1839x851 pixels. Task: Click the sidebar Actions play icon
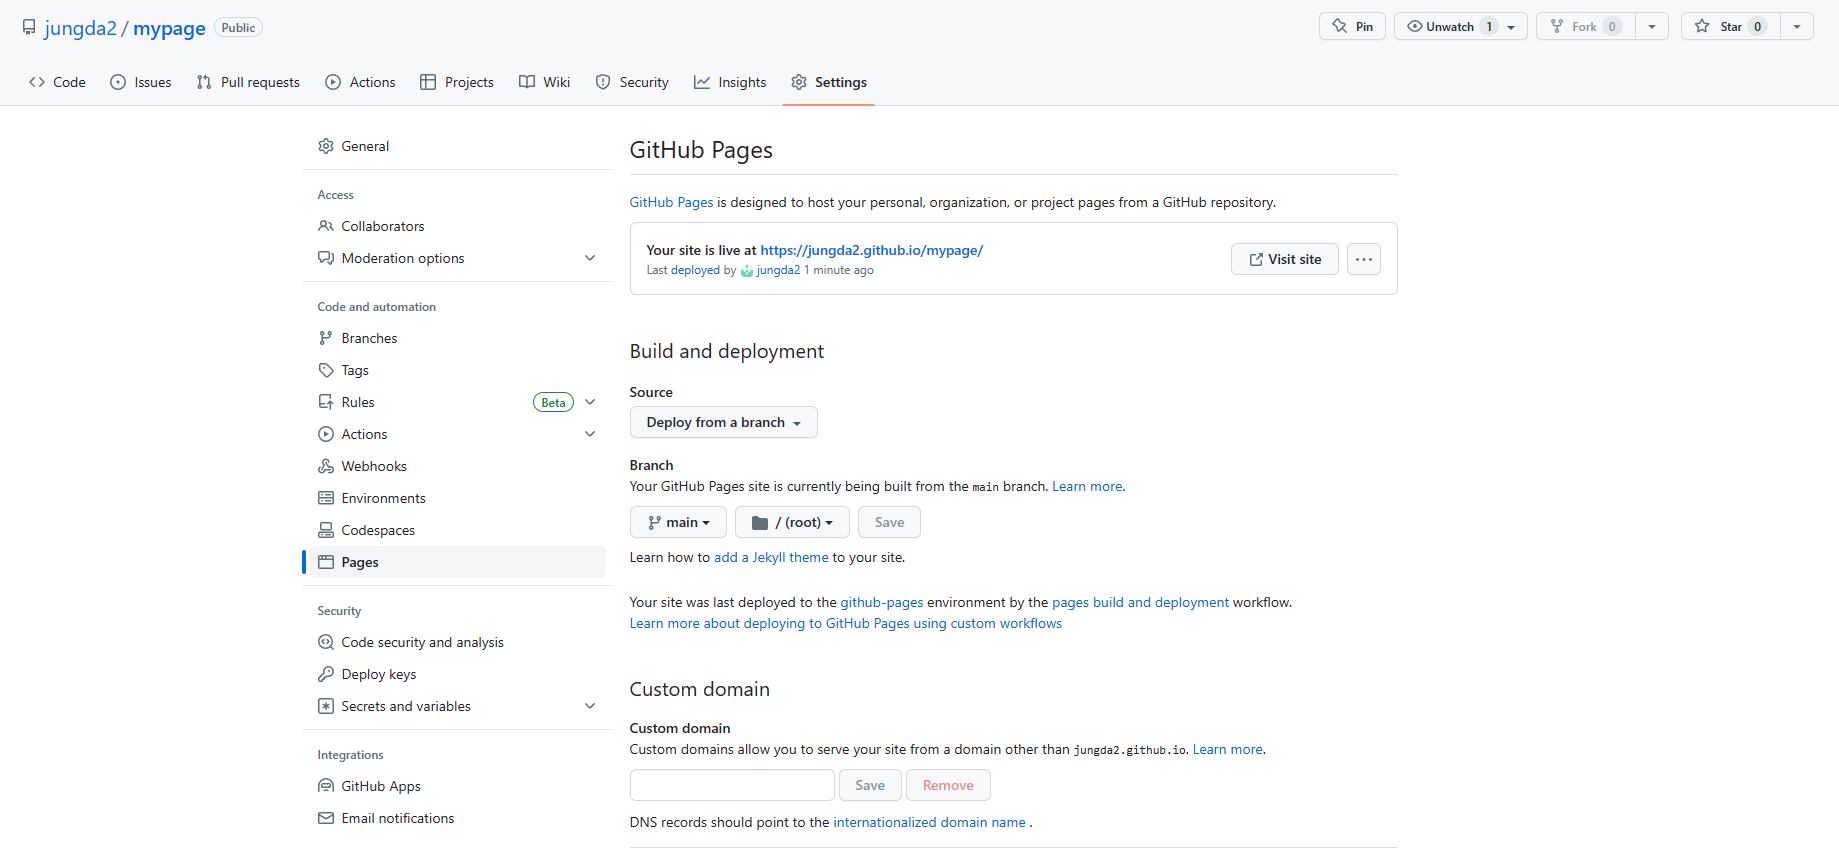click(326, 434)
